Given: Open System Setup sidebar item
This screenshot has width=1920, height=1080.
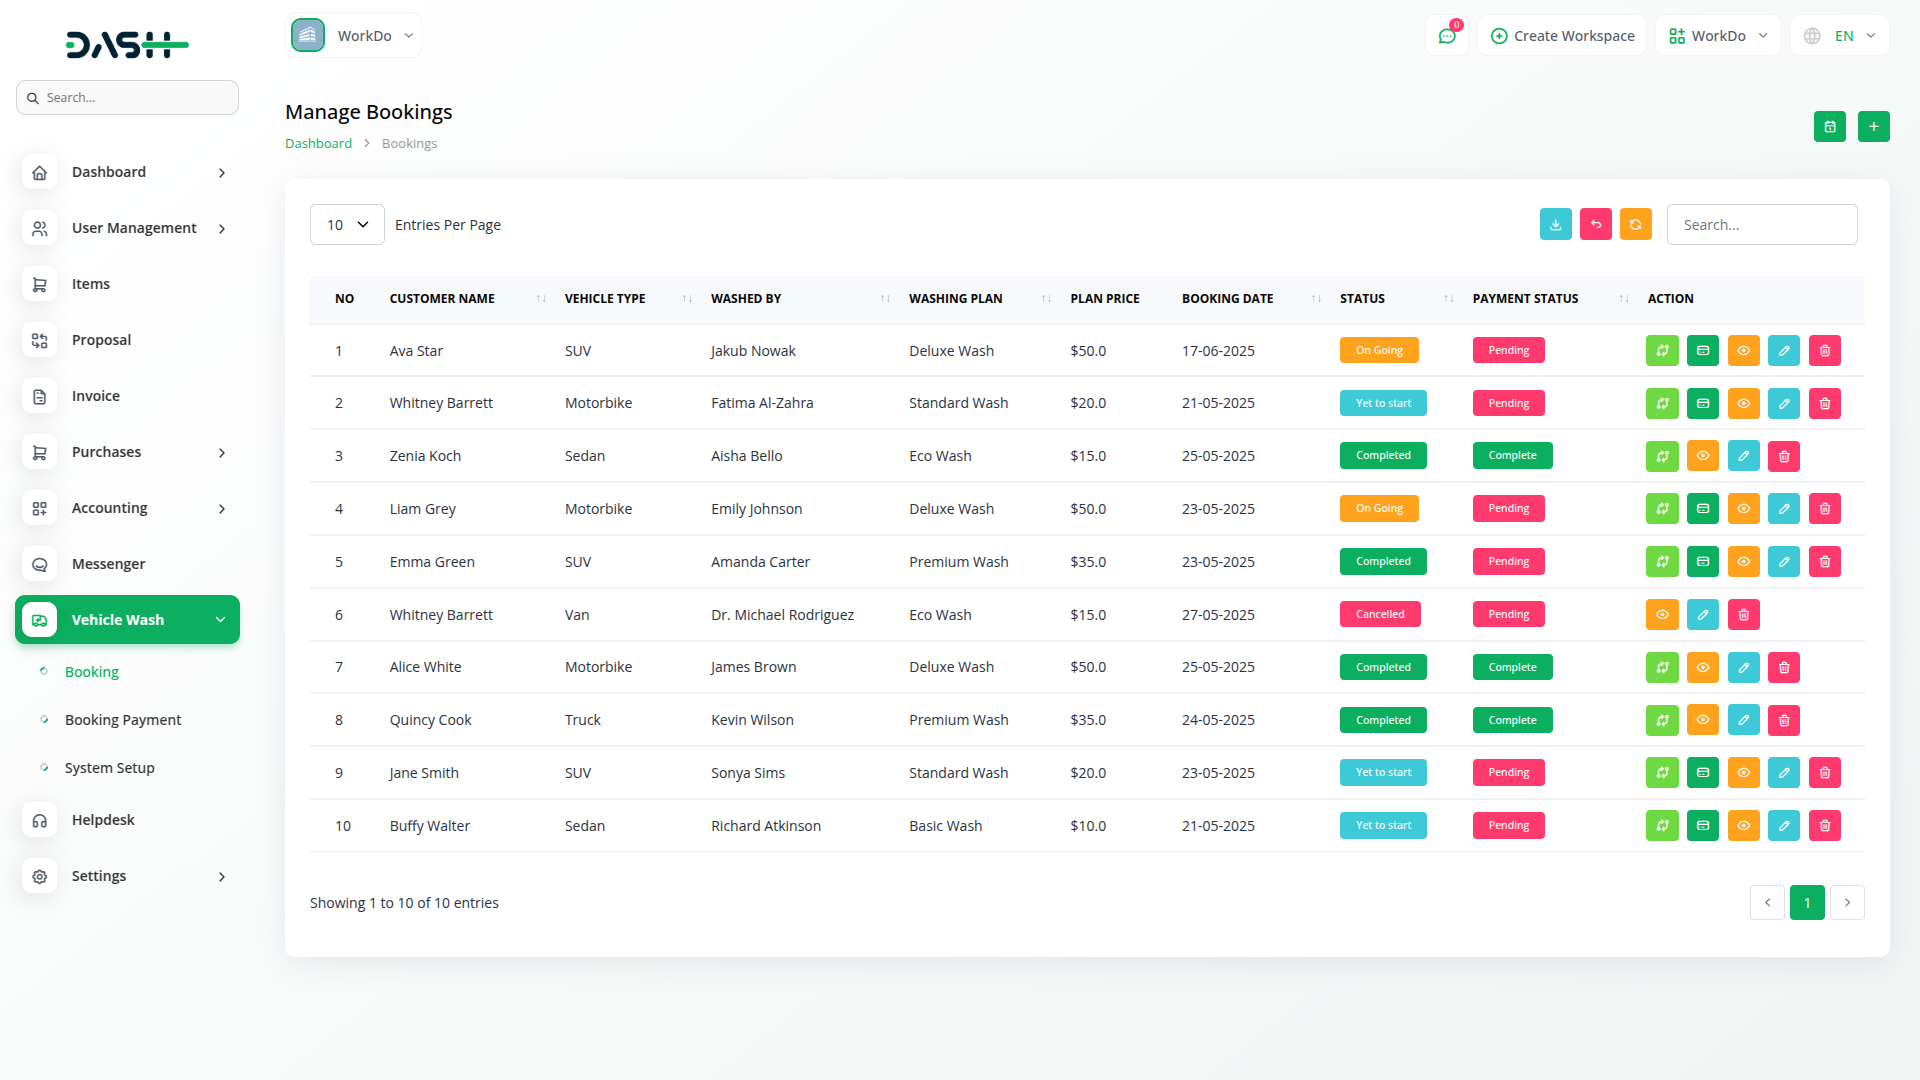Looking at the screenshot, I should 109,768.
